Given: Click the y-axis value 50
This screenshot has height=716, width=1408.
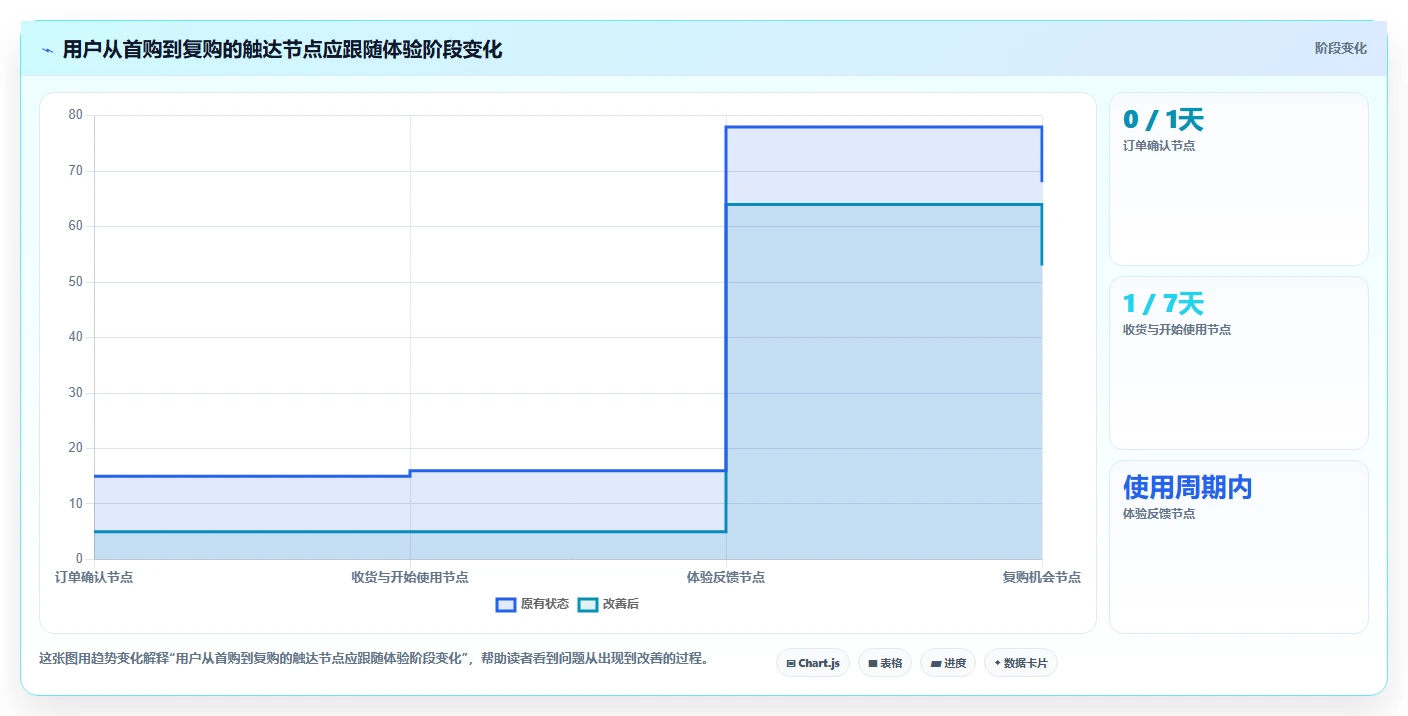Looking at the screenshot, I should point(76,282).
